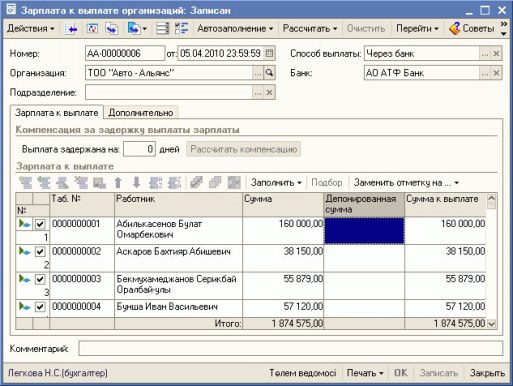Sort table ascending A-Z icon
The height and width of the screenshot is (386, 513).
[x=155, y=183]
